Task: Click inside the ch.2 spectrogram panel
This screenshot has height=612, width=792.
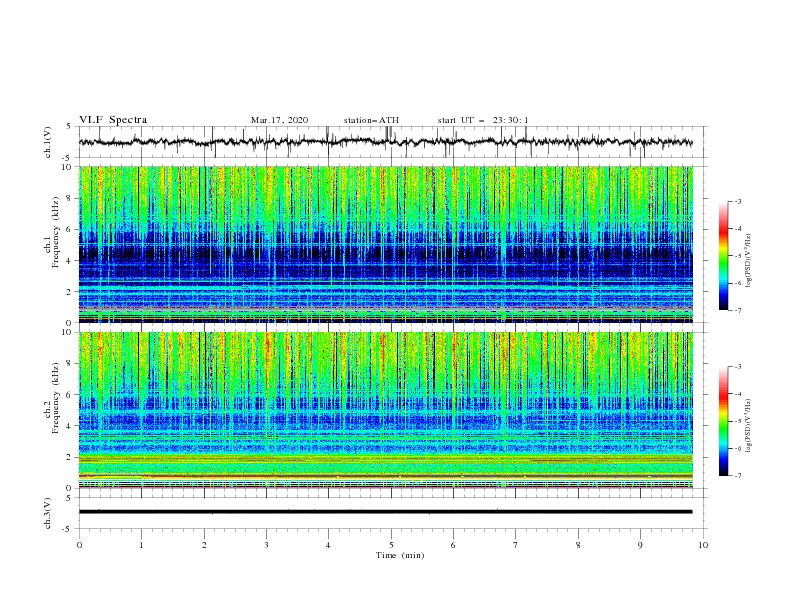Action: (385, 410)
